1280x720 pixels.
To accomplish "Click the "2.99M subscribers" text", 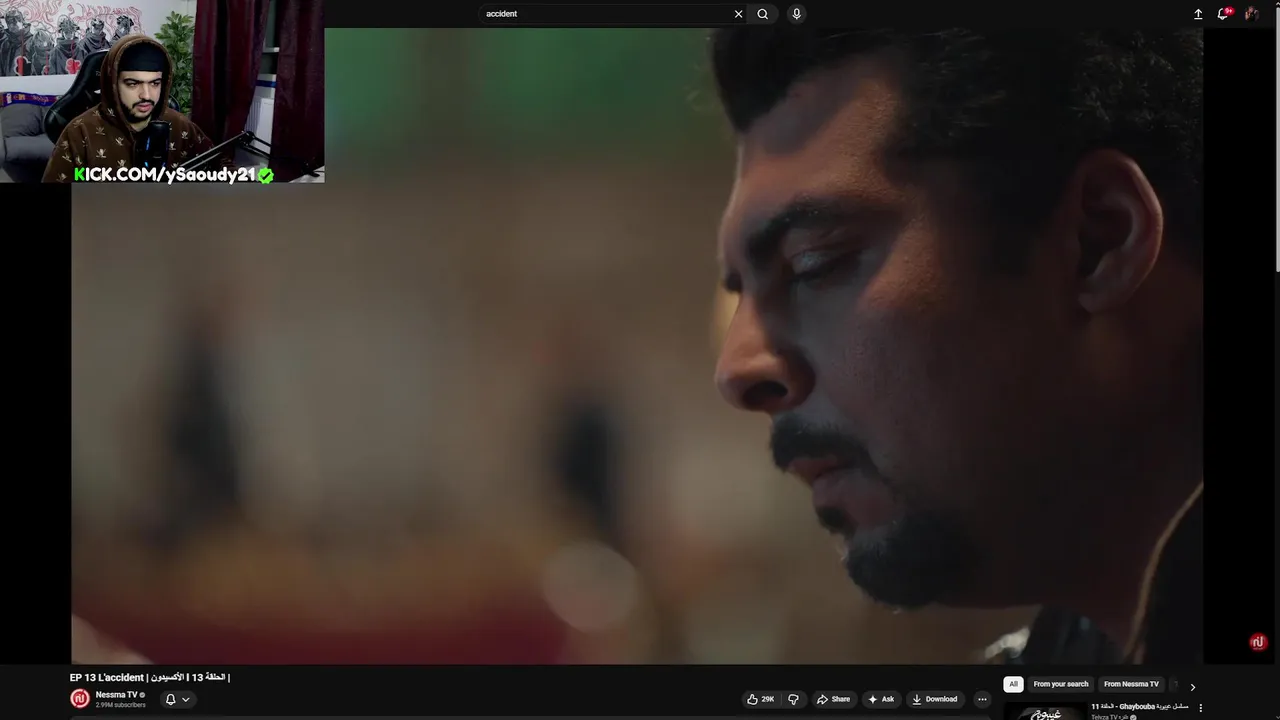I will tap(120, 706).
